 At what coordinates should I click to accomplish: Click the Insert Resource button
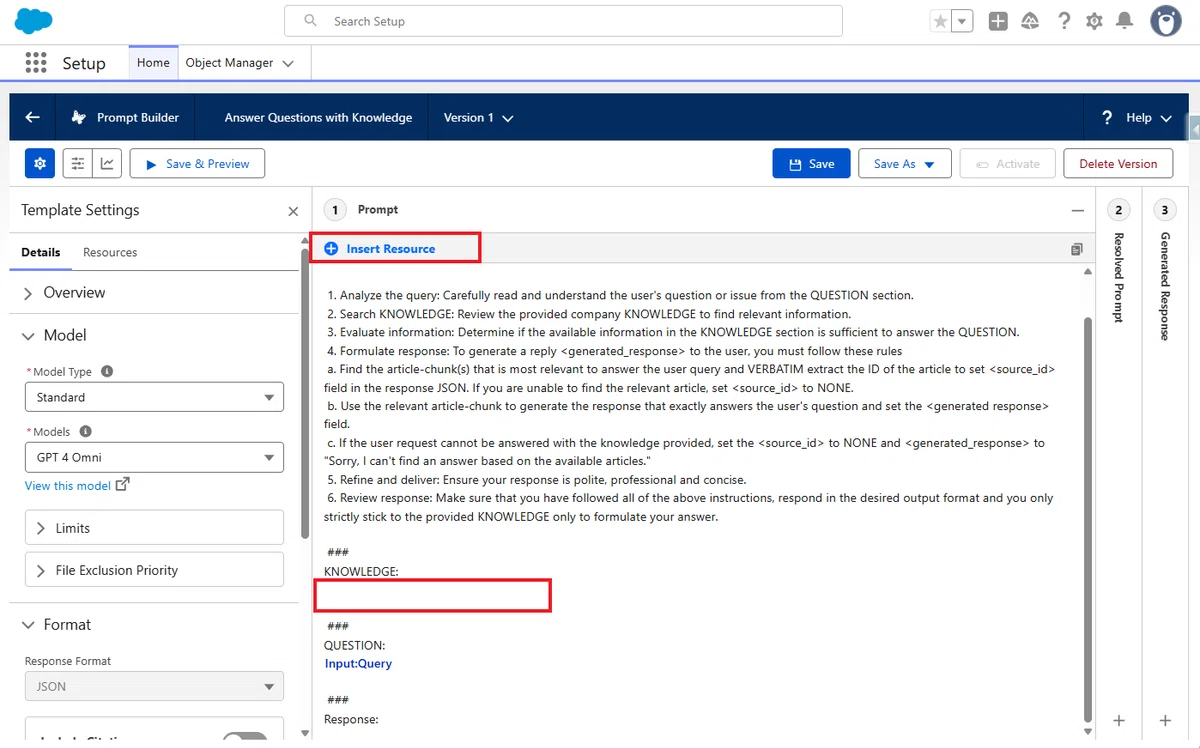[x=380, y=248]
